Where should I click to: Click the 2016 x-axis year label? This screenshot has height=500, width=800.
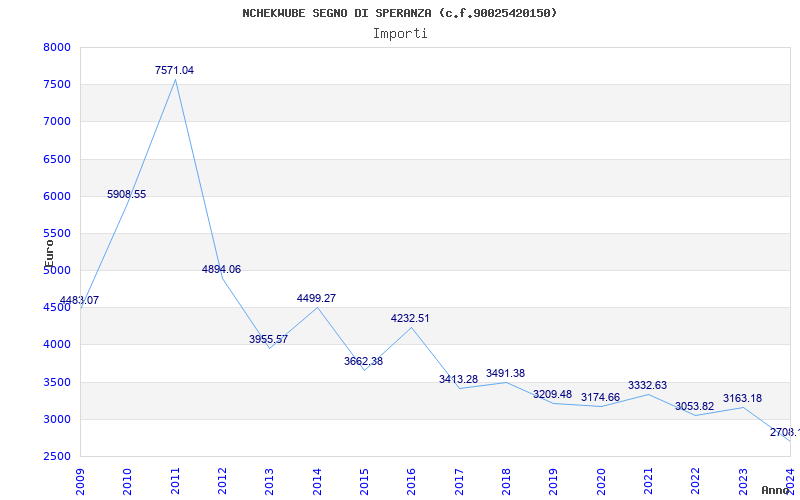pyautogui.click(x=412, y=482)
